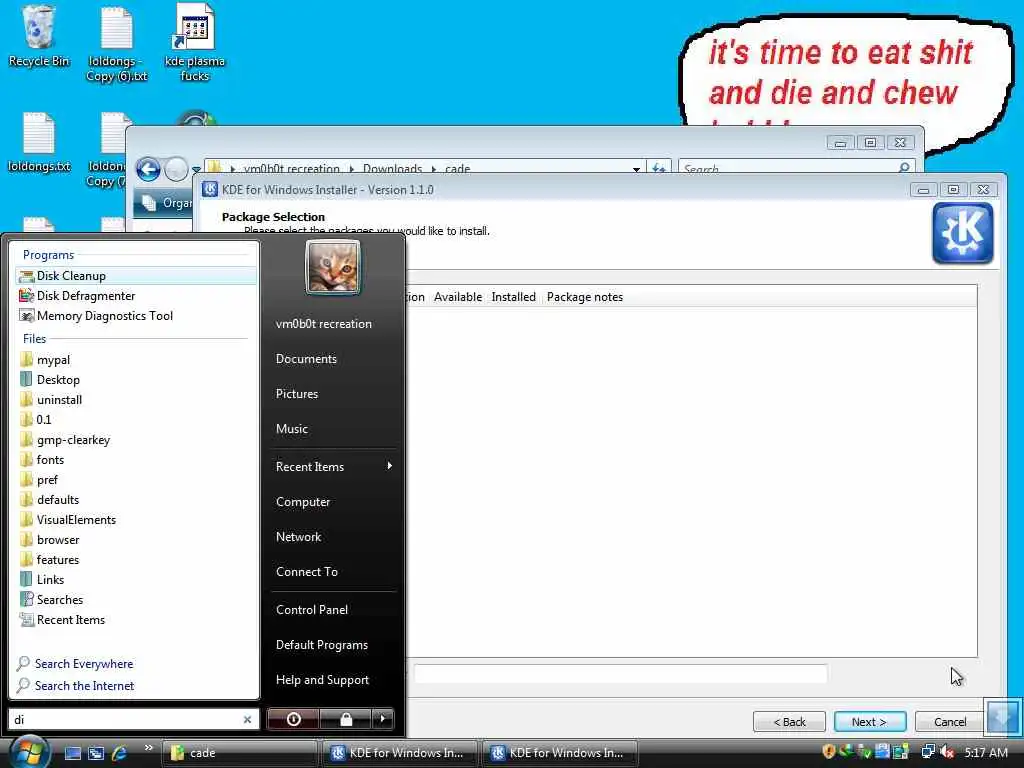Open the features folder result
This screenshot has width=1024, height=768.
coord(135,560)
